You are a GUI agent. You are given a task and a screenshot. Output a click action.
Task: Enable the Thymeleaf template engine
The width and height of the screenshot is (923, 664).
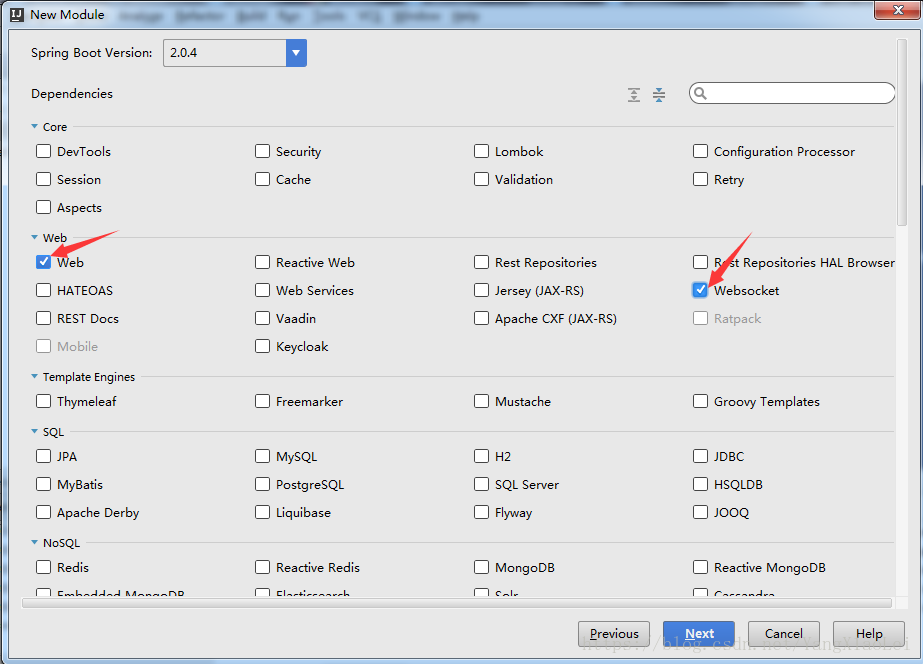click(44, 401)
